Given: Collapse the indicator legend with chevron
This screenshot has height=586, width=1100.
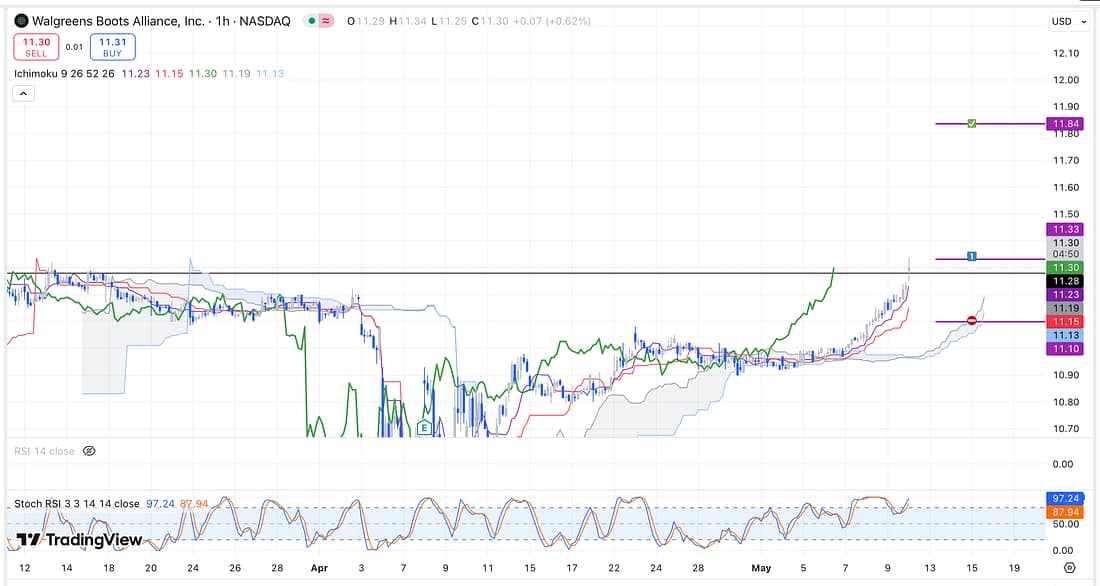Looking at the screenshot, I should click(24, 93).
